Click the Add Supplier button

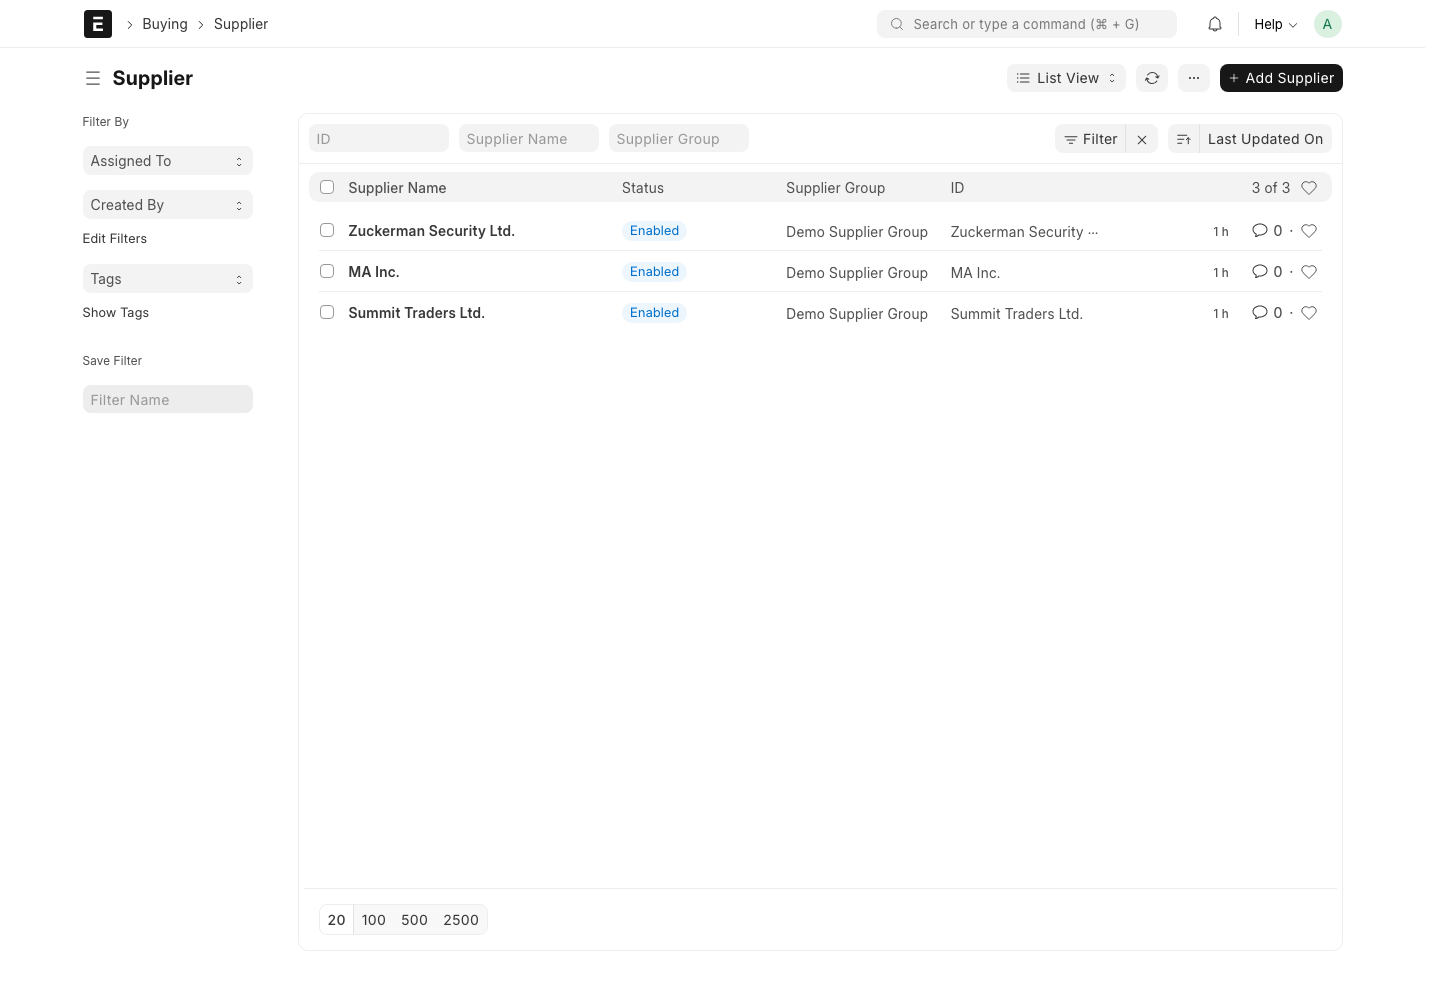point(1281,78)
